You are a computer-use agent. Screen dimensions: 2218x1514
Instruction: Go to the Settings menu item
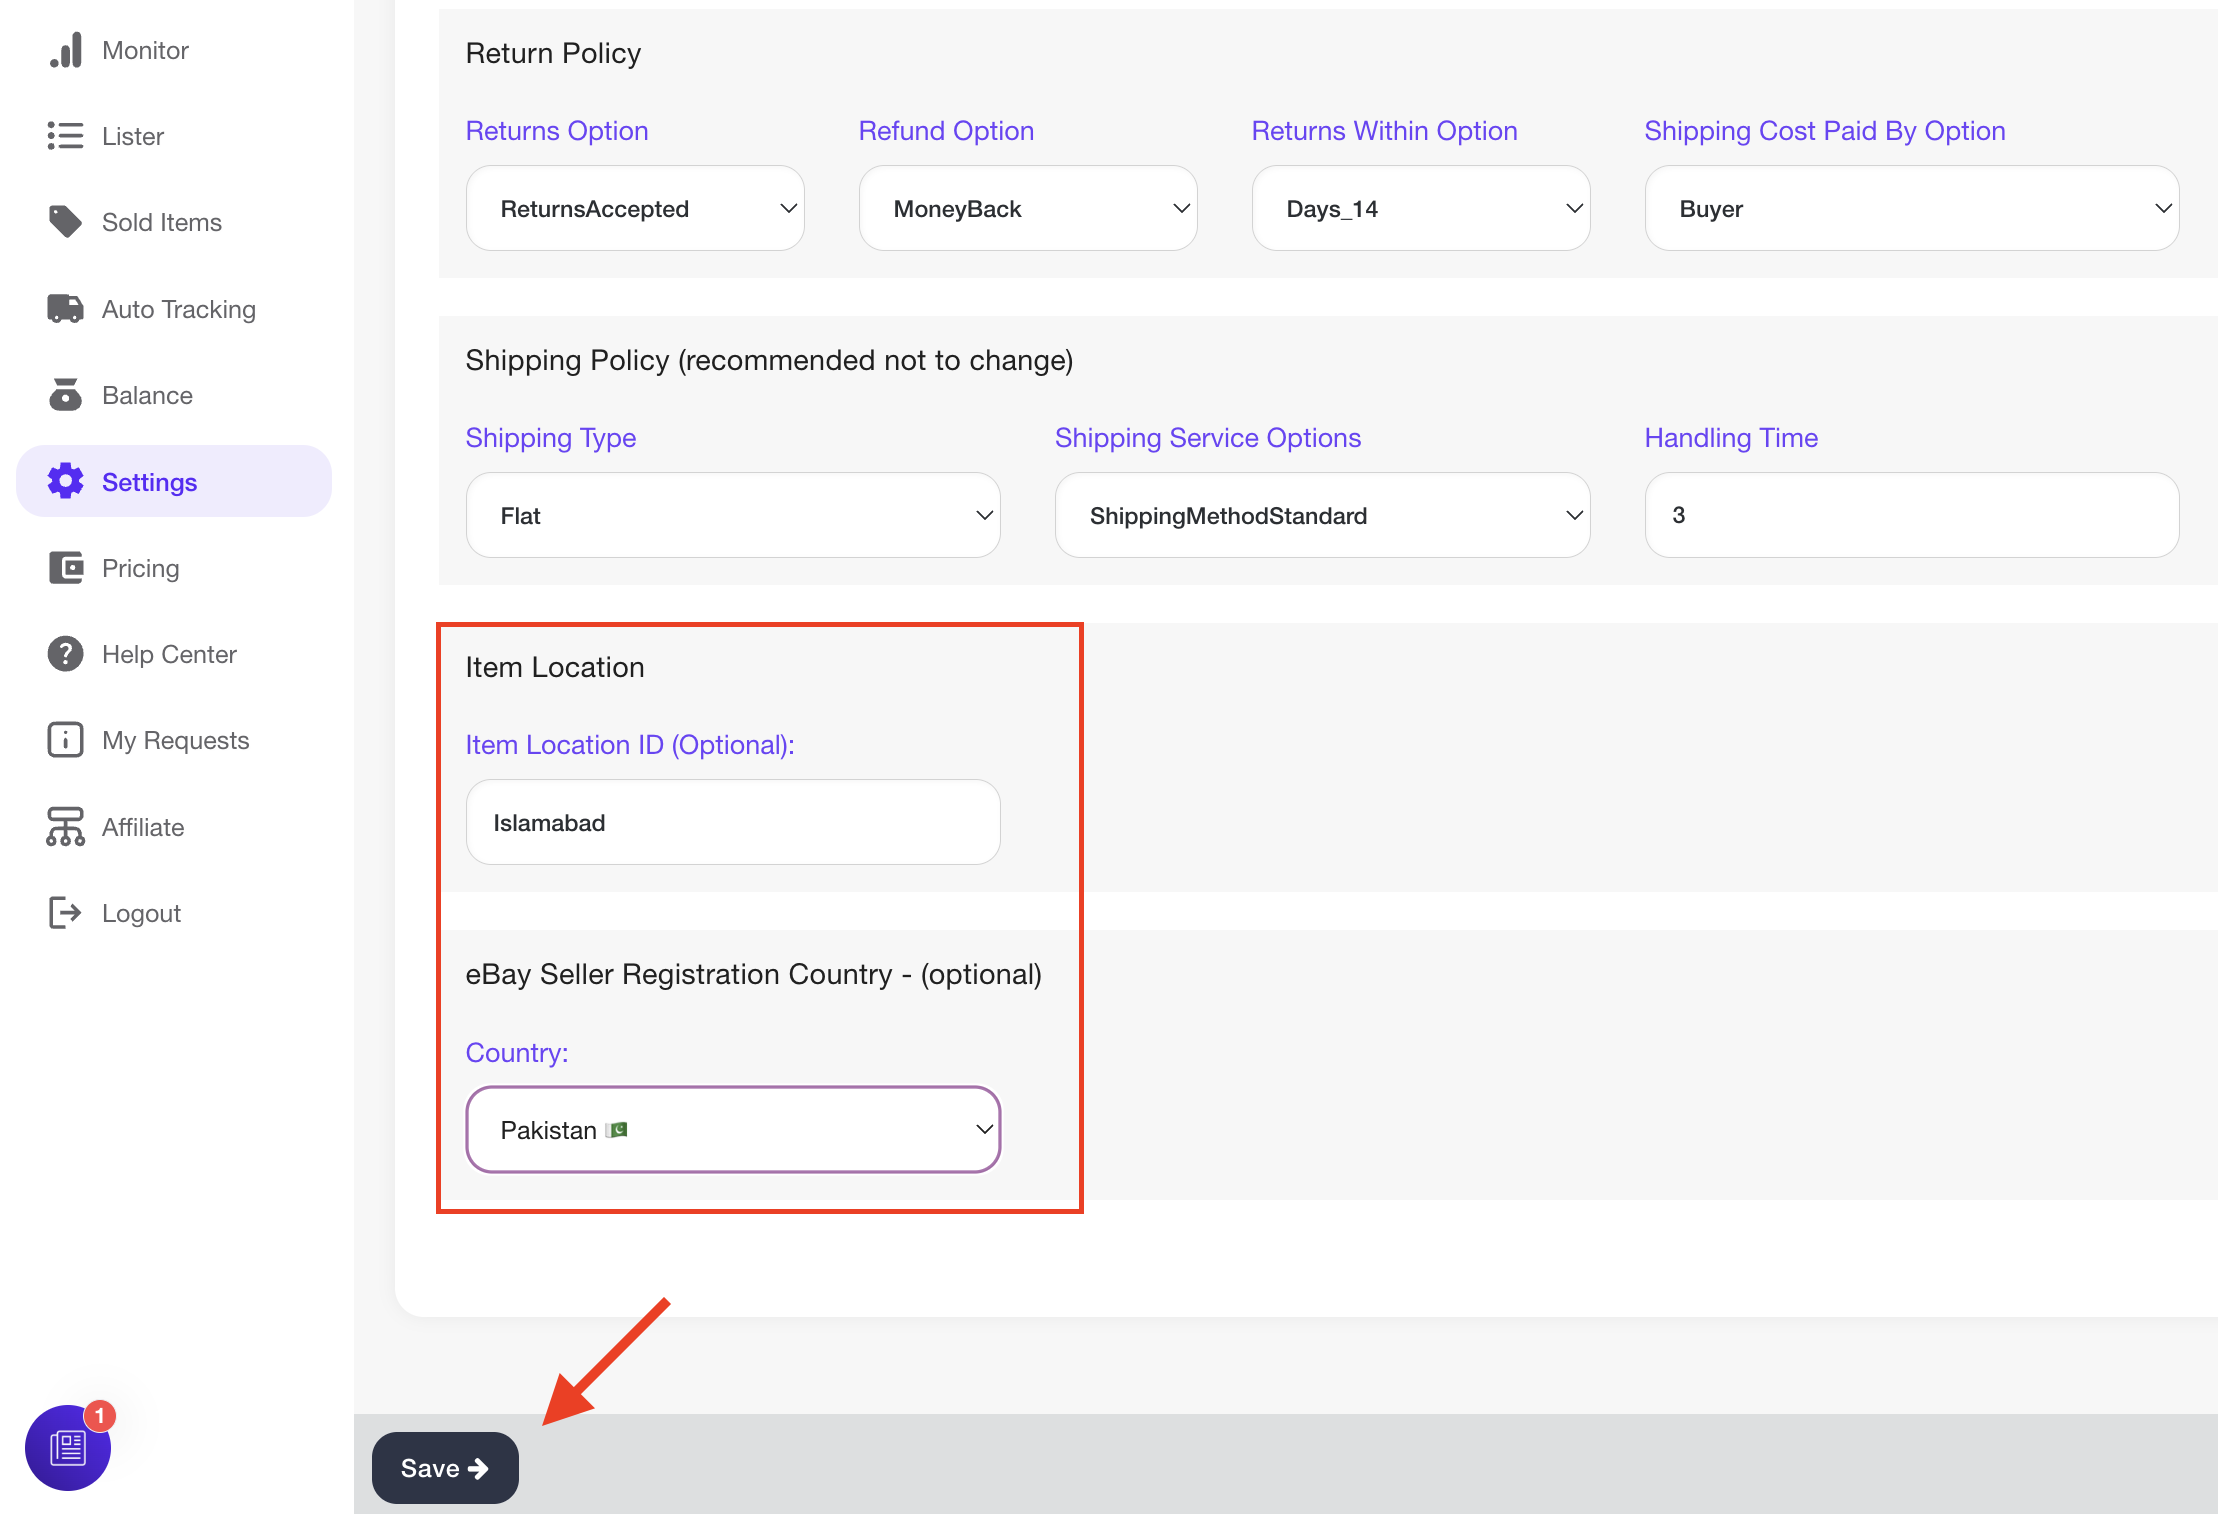150,482
